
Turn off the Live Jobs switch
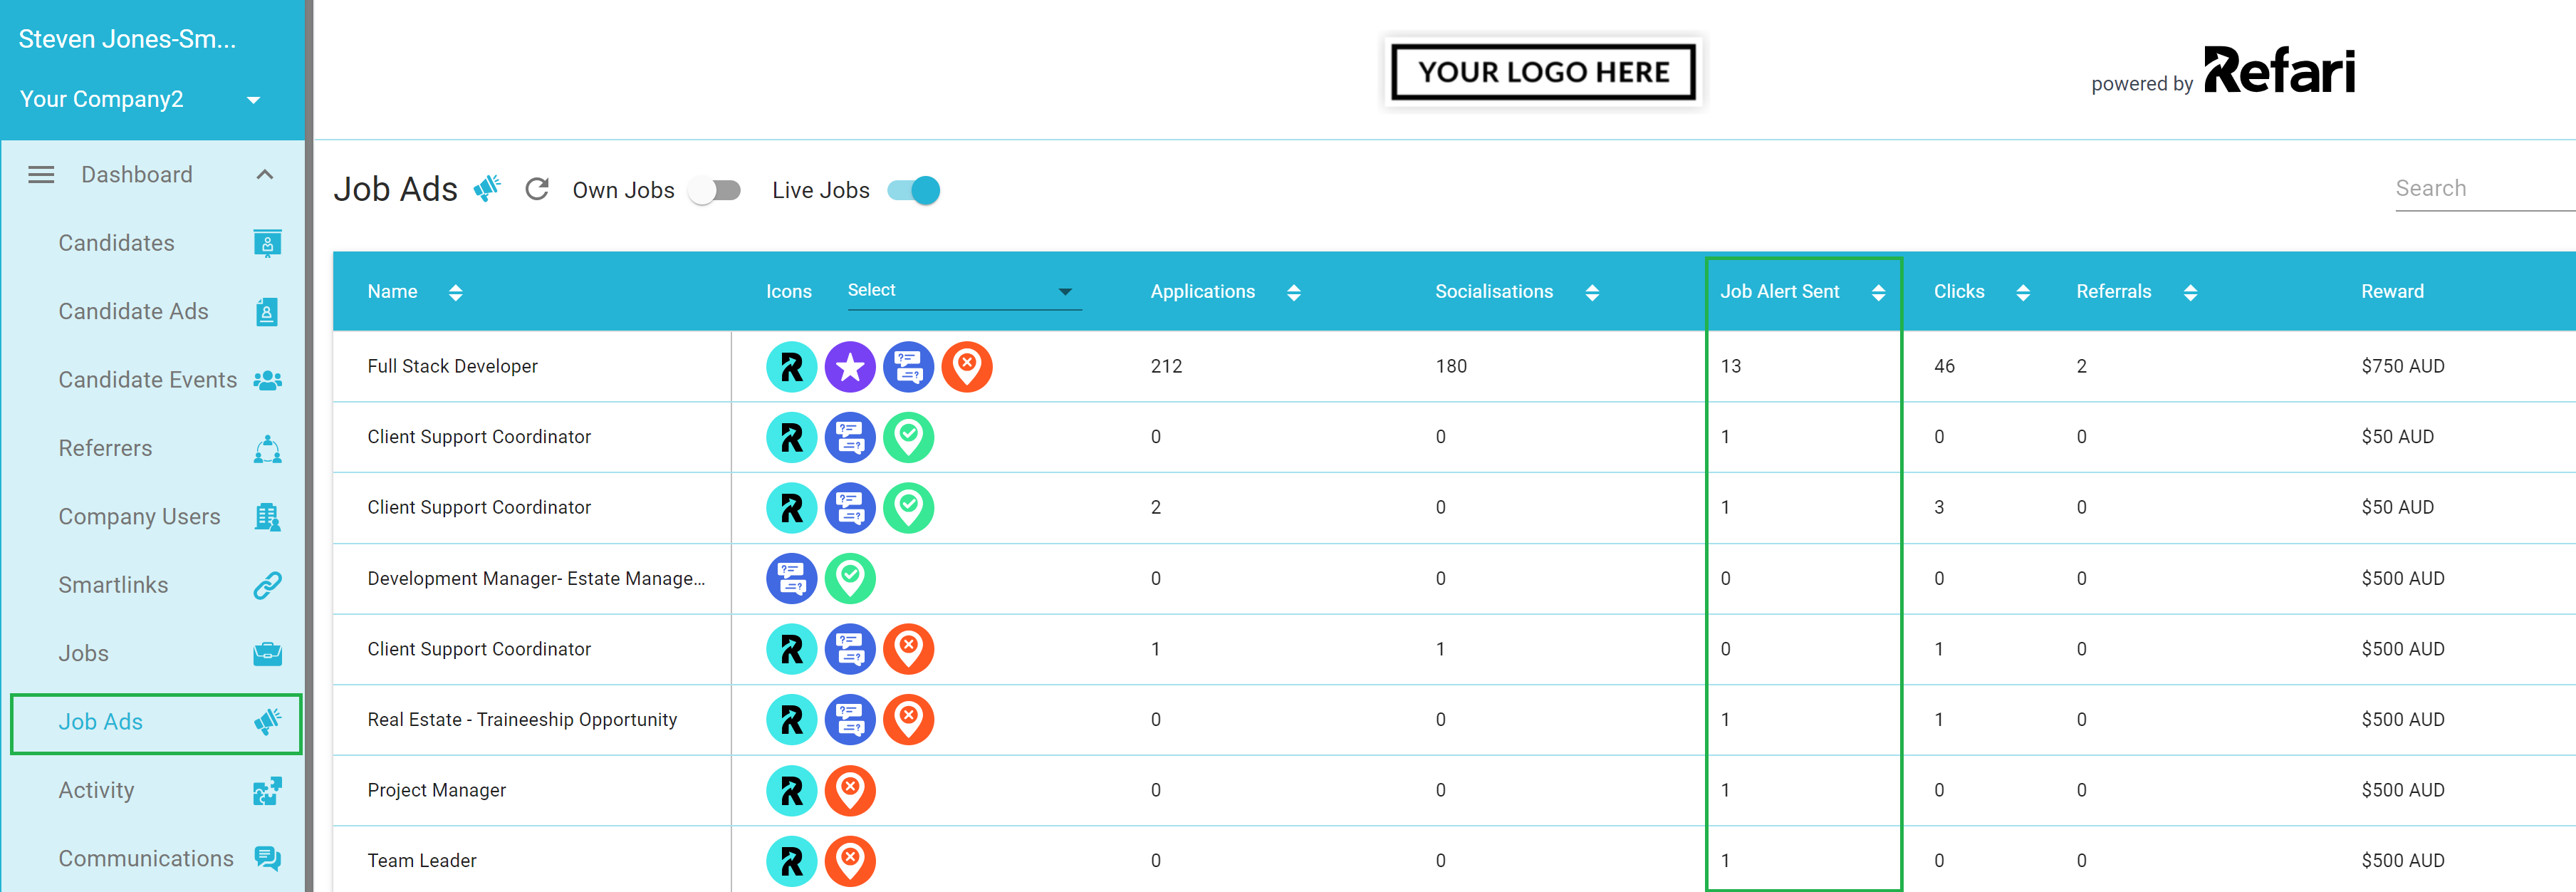coord(914,190)
